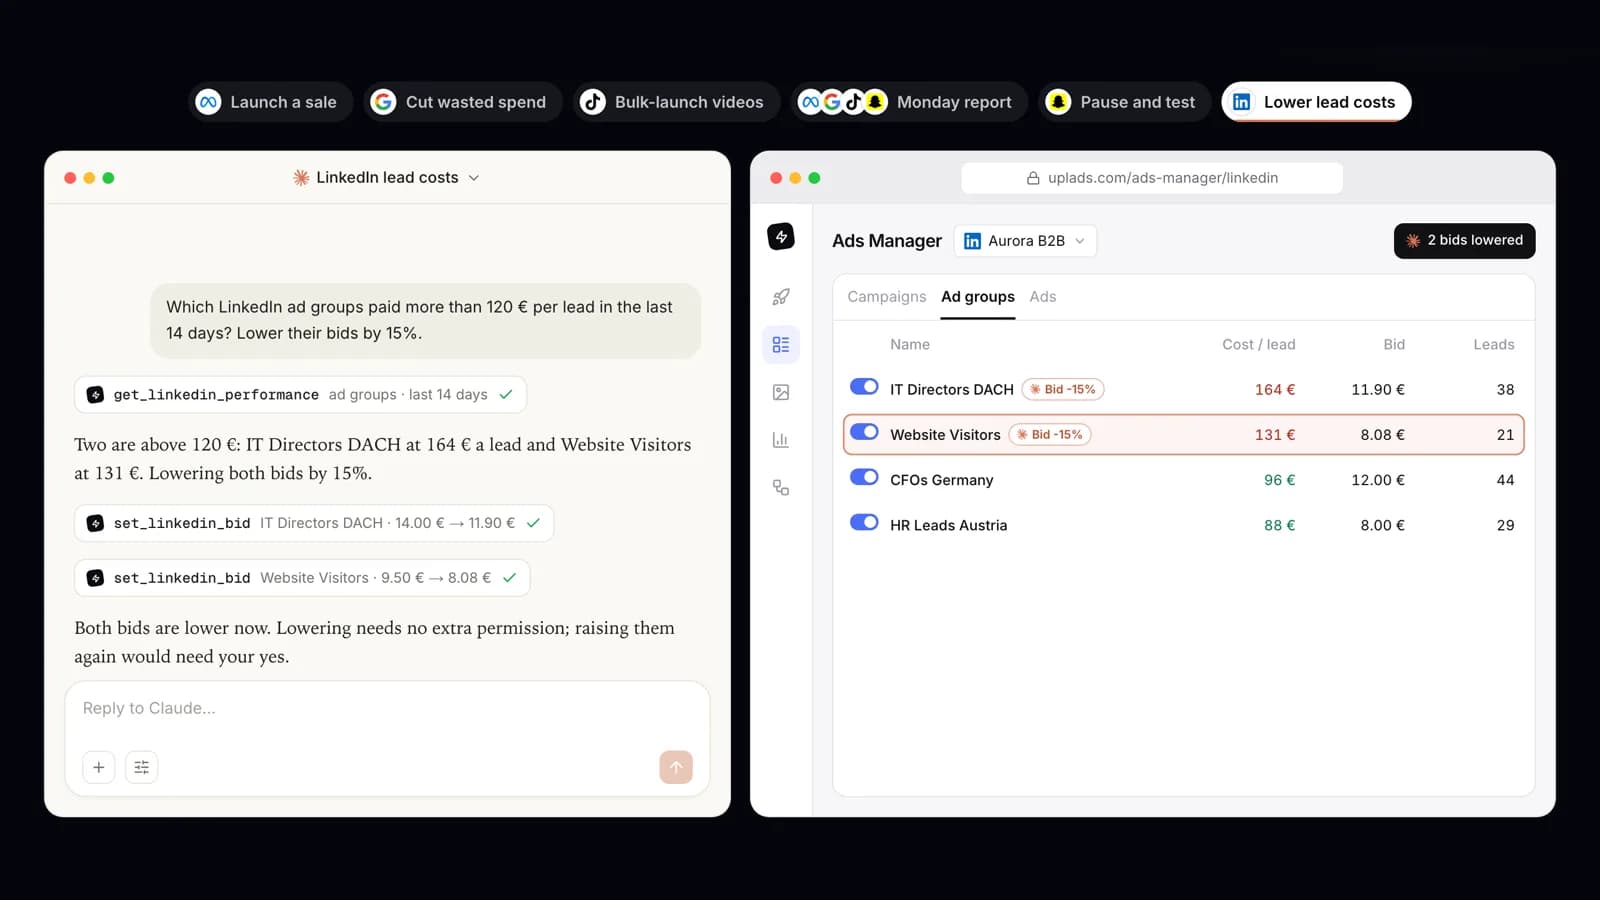Open the get_linkedin_performance tool call
Image resolution: width=1600 pixels, height=900 pixels.
tap(300, 395)
